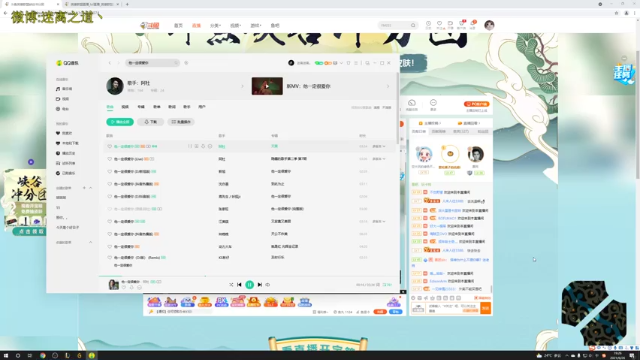
Task: Expand the artist card right chevron
Action: click(x=242, y=86)
